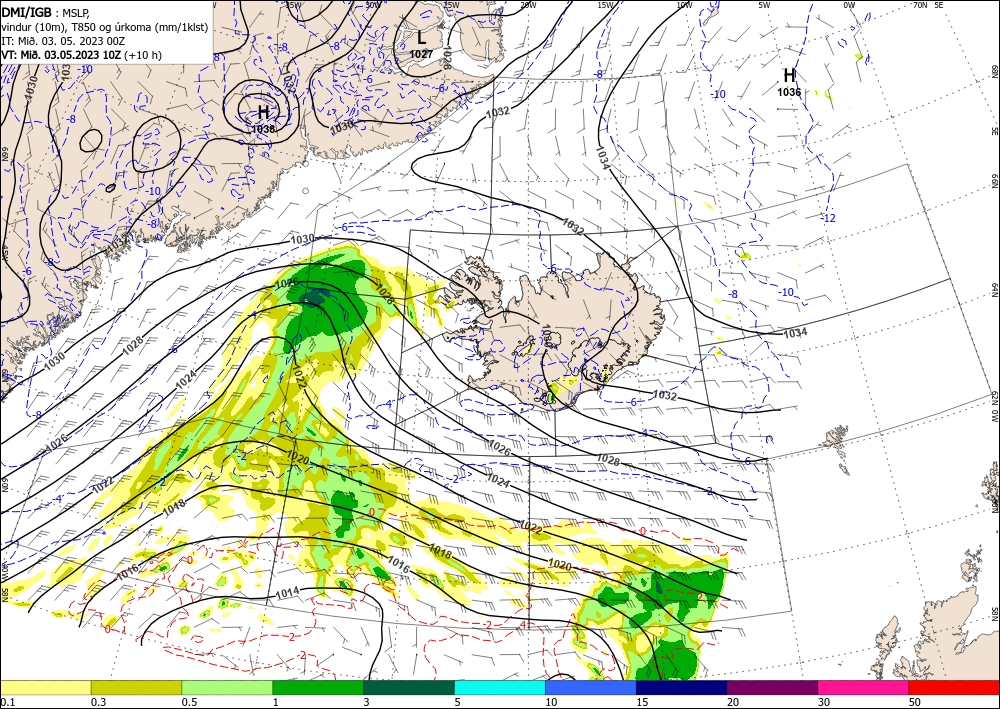
Task: Click the cyan 5 mm legend swatch
Action: (x=500, y=687)
